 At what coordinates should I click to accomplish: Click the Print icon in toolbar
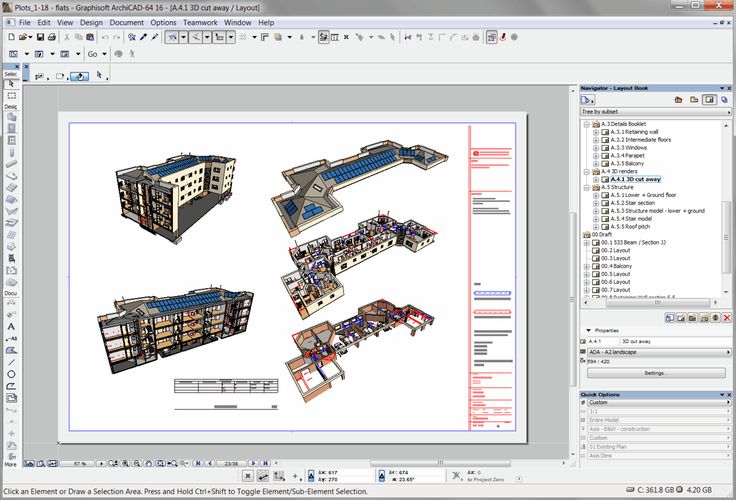pyautogui.click(x=51, y=37)
